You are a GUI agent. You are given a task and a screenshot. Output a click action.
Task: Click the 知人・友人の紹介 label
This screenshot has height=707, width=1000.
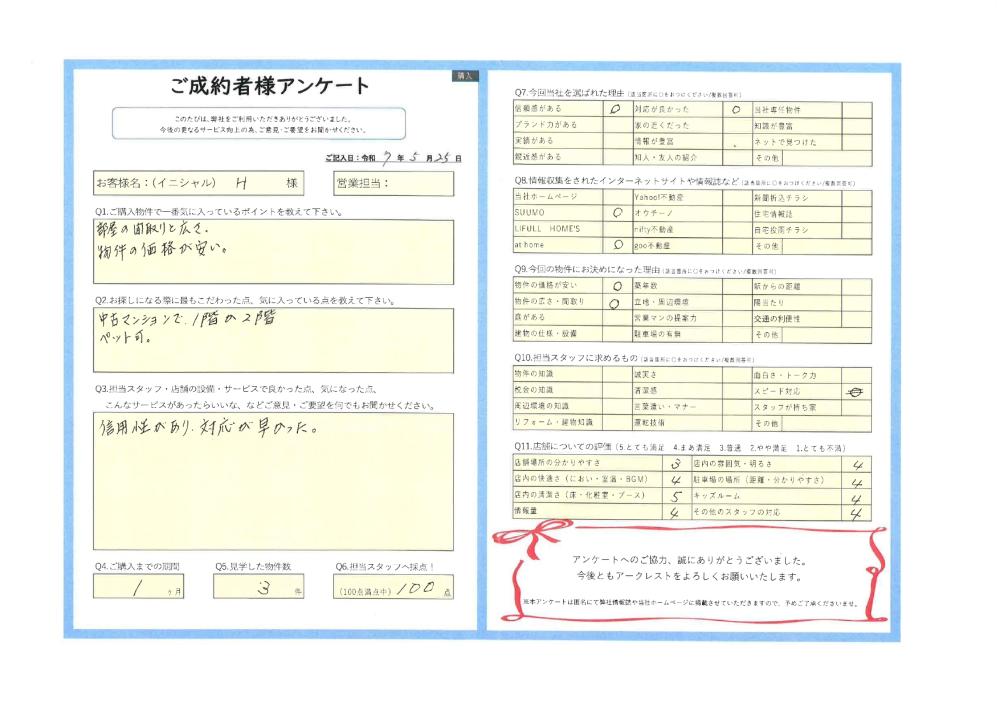(665, 157)
